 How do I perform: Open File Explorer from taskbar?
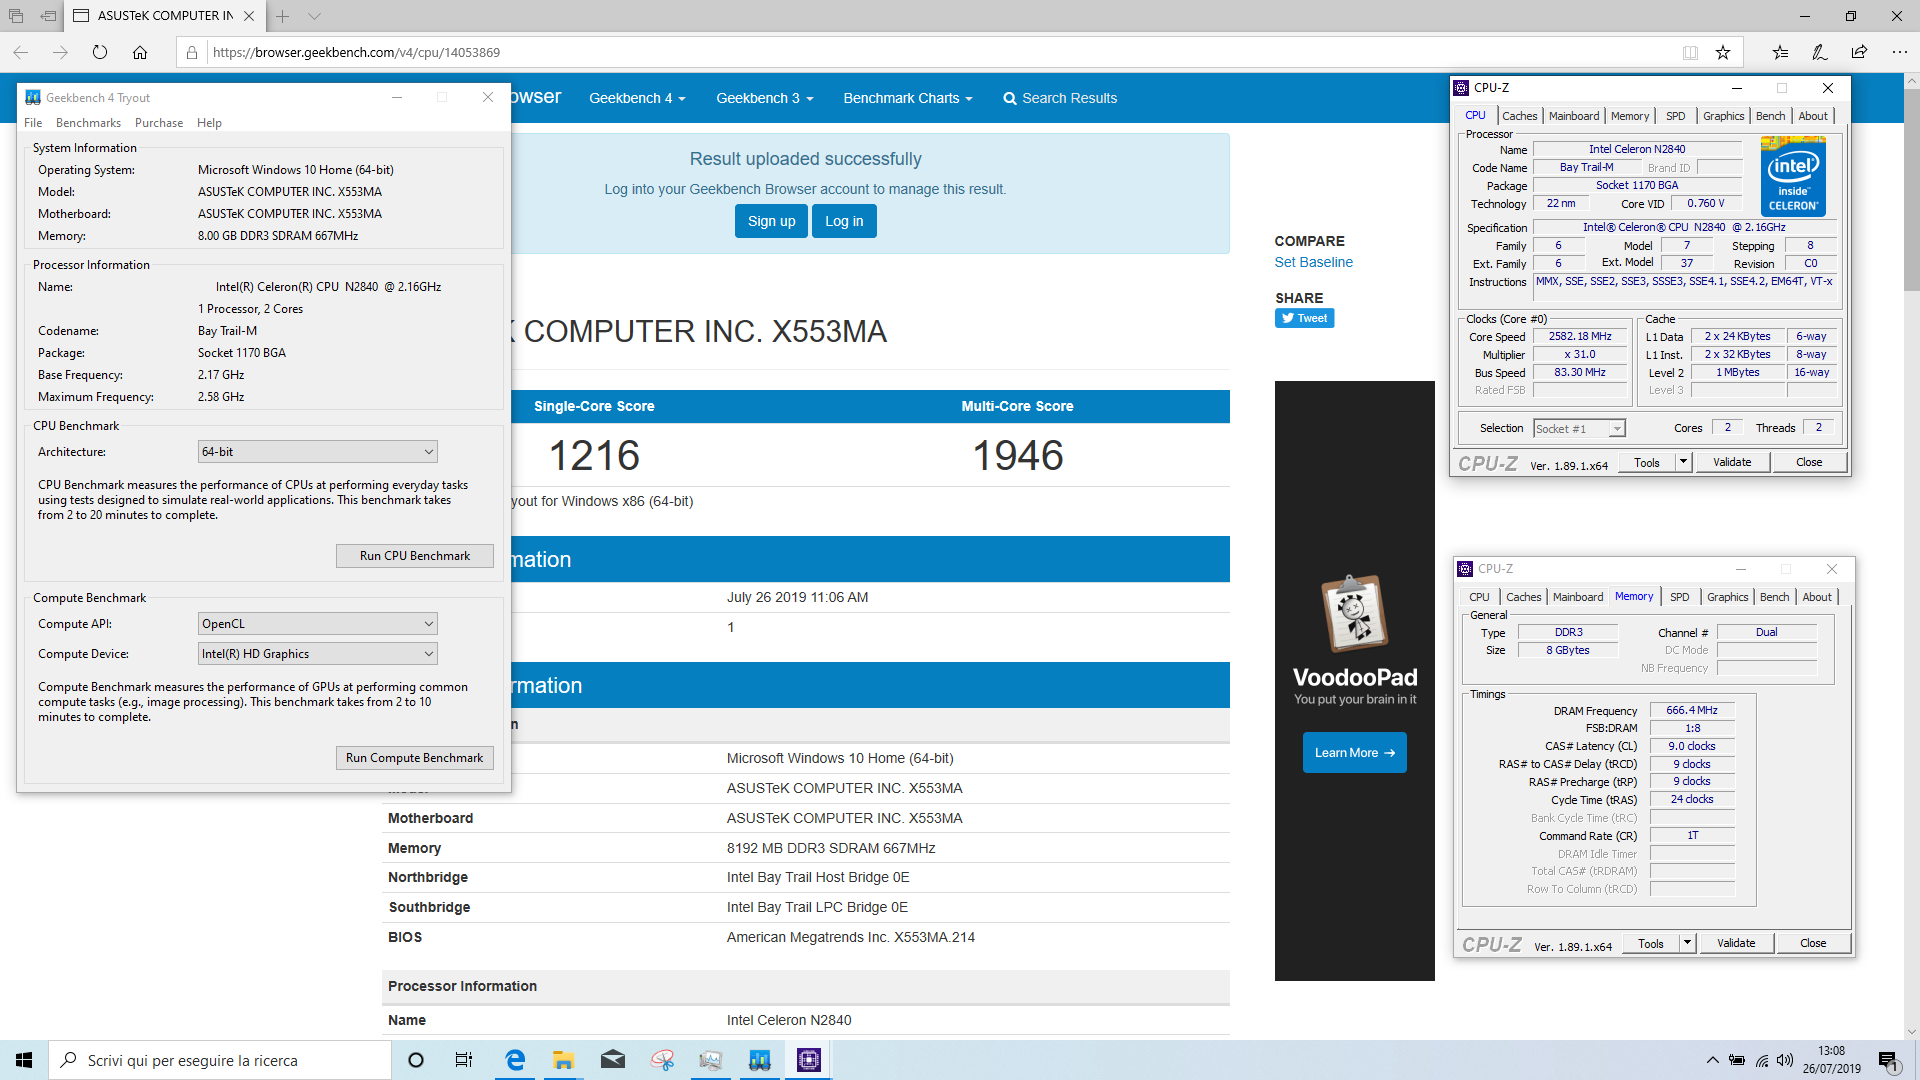563,1060
